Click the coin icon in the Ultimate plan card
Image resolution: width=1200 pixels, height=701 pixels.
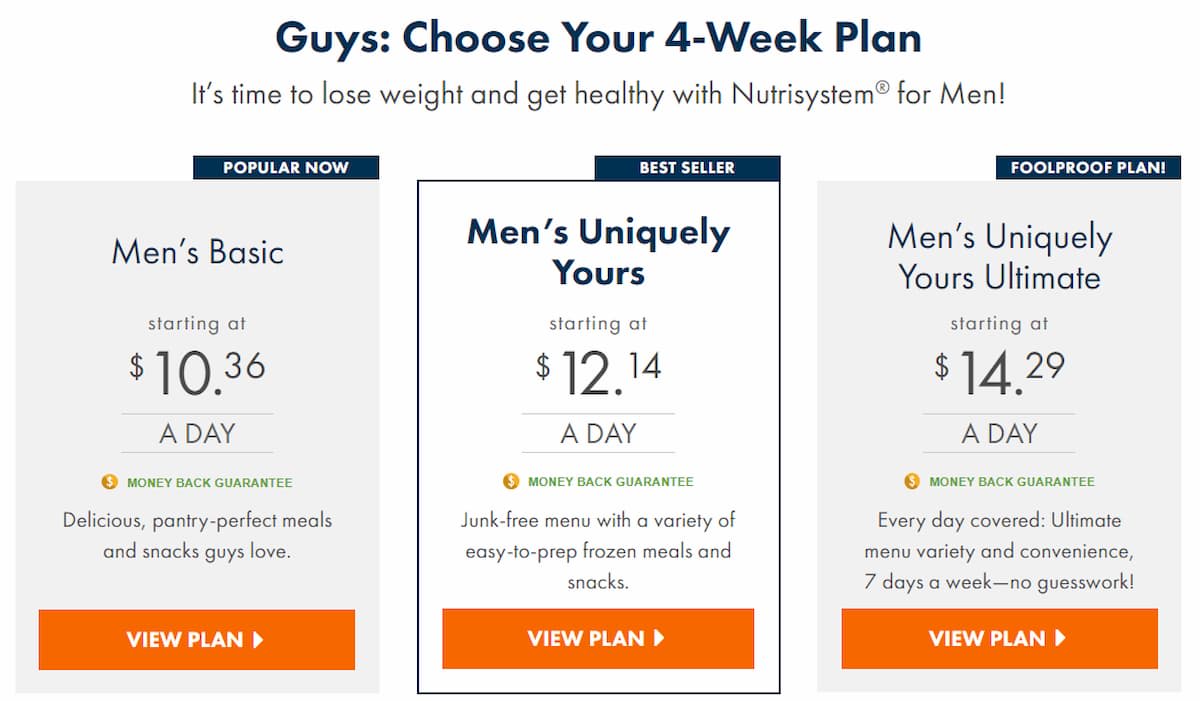click(x=911, y=481)
